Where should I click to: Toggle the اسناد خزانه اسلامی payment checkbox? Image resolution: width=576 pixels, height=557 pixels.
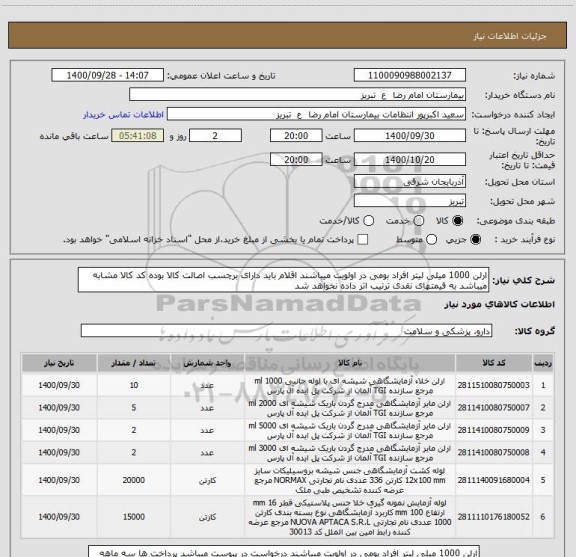tap(363, 240)
